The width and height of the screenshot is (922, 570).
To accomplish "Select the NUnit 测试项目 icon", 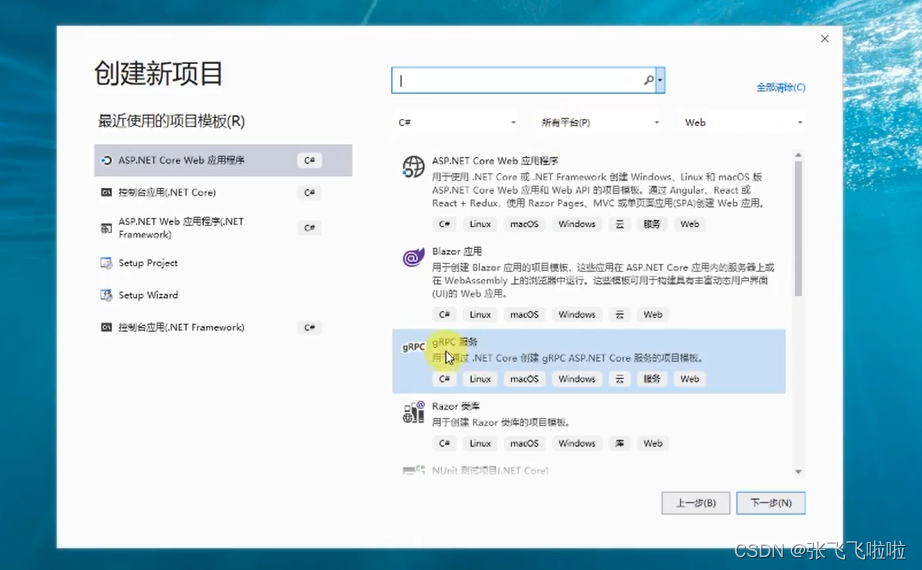I will (413, 469).
